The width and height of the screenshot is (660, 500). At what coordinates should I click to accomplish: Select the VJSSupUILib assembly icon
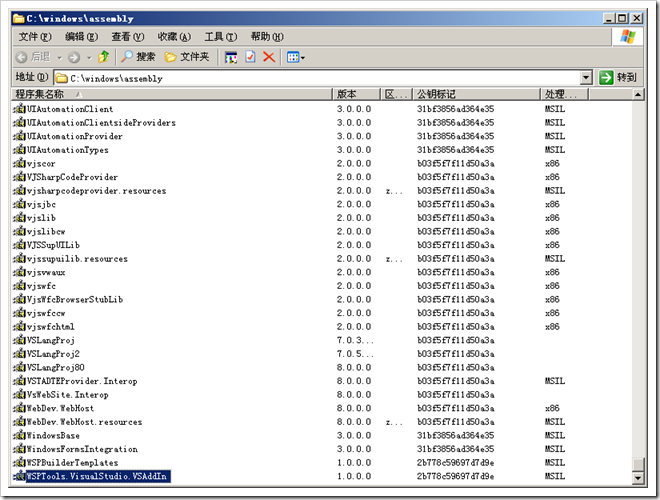pyautogui.click(x=19, y=245)
